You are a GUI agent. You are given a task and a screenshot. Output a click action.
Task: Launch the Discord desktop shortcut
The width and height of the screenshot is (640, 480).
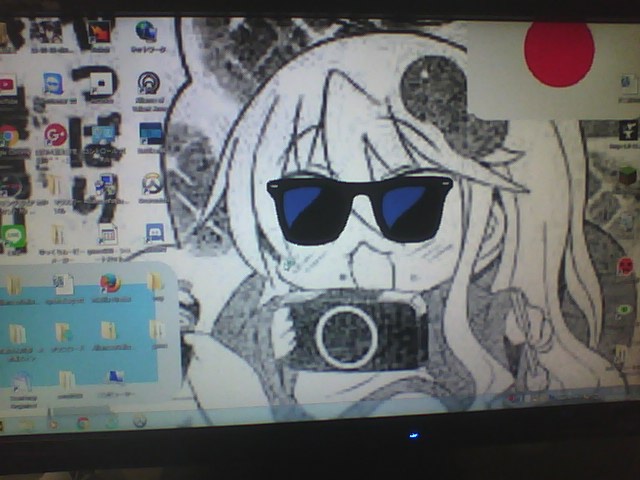pyautogui.click(x=155, y=233)
